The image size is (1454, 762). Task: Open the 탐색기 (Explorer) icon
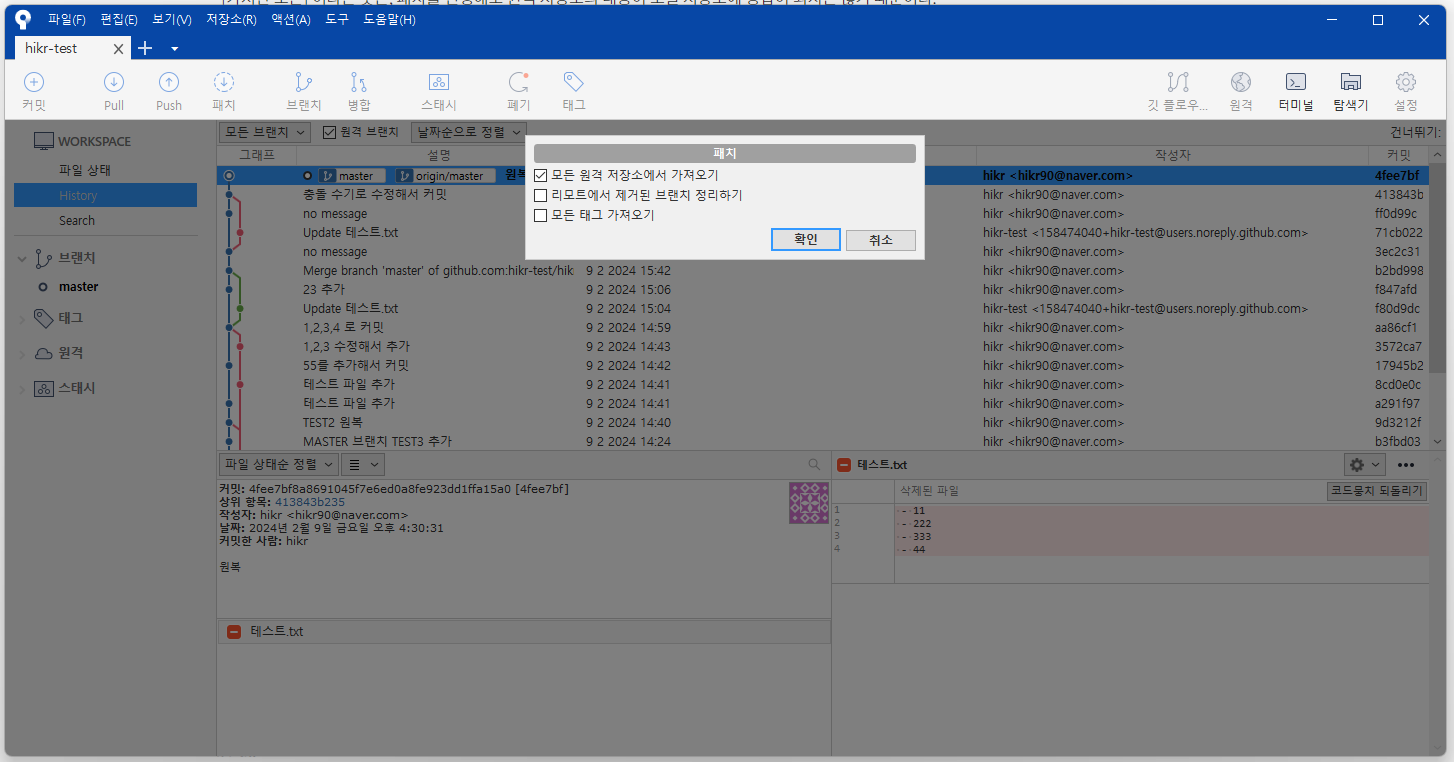coord(1351,91)
